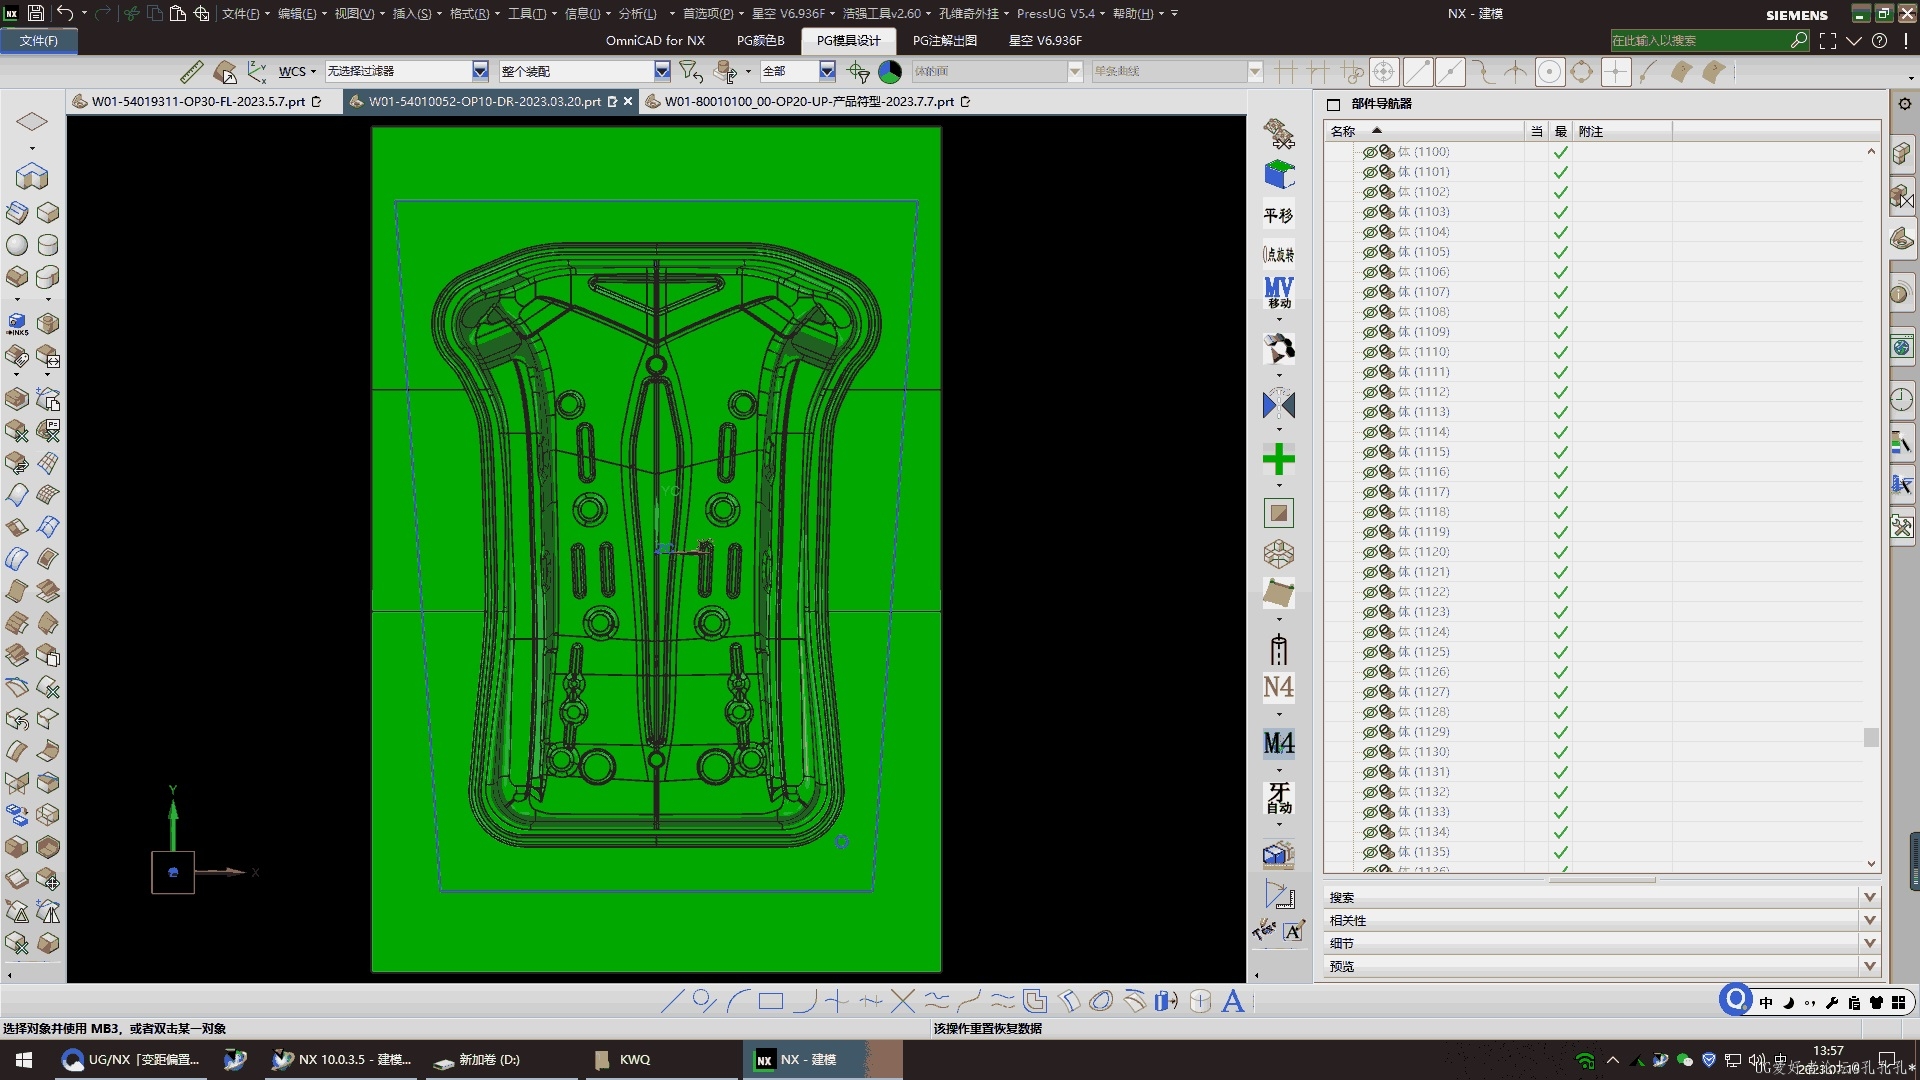Toggle visibility of 体 (1100)

(x=1370, y=152)
